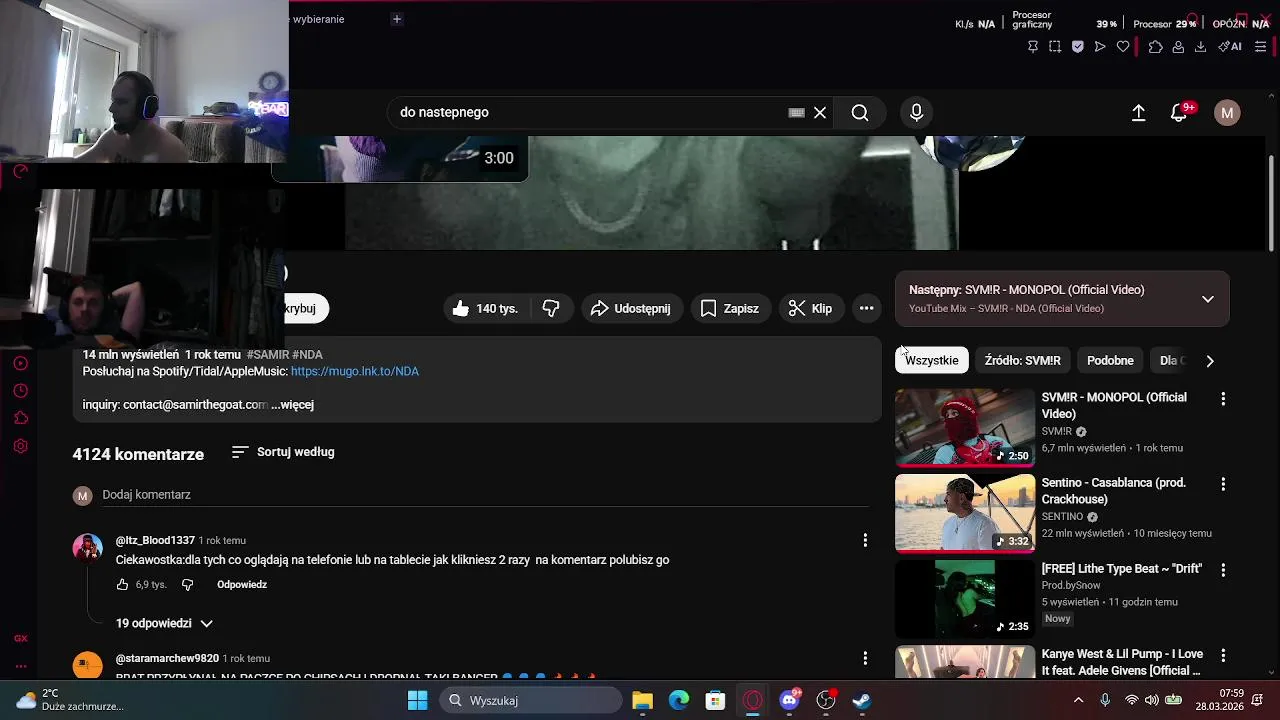
Task: Click the heart bookmark icon in address bar
Action: click(x=1123, y=46)
